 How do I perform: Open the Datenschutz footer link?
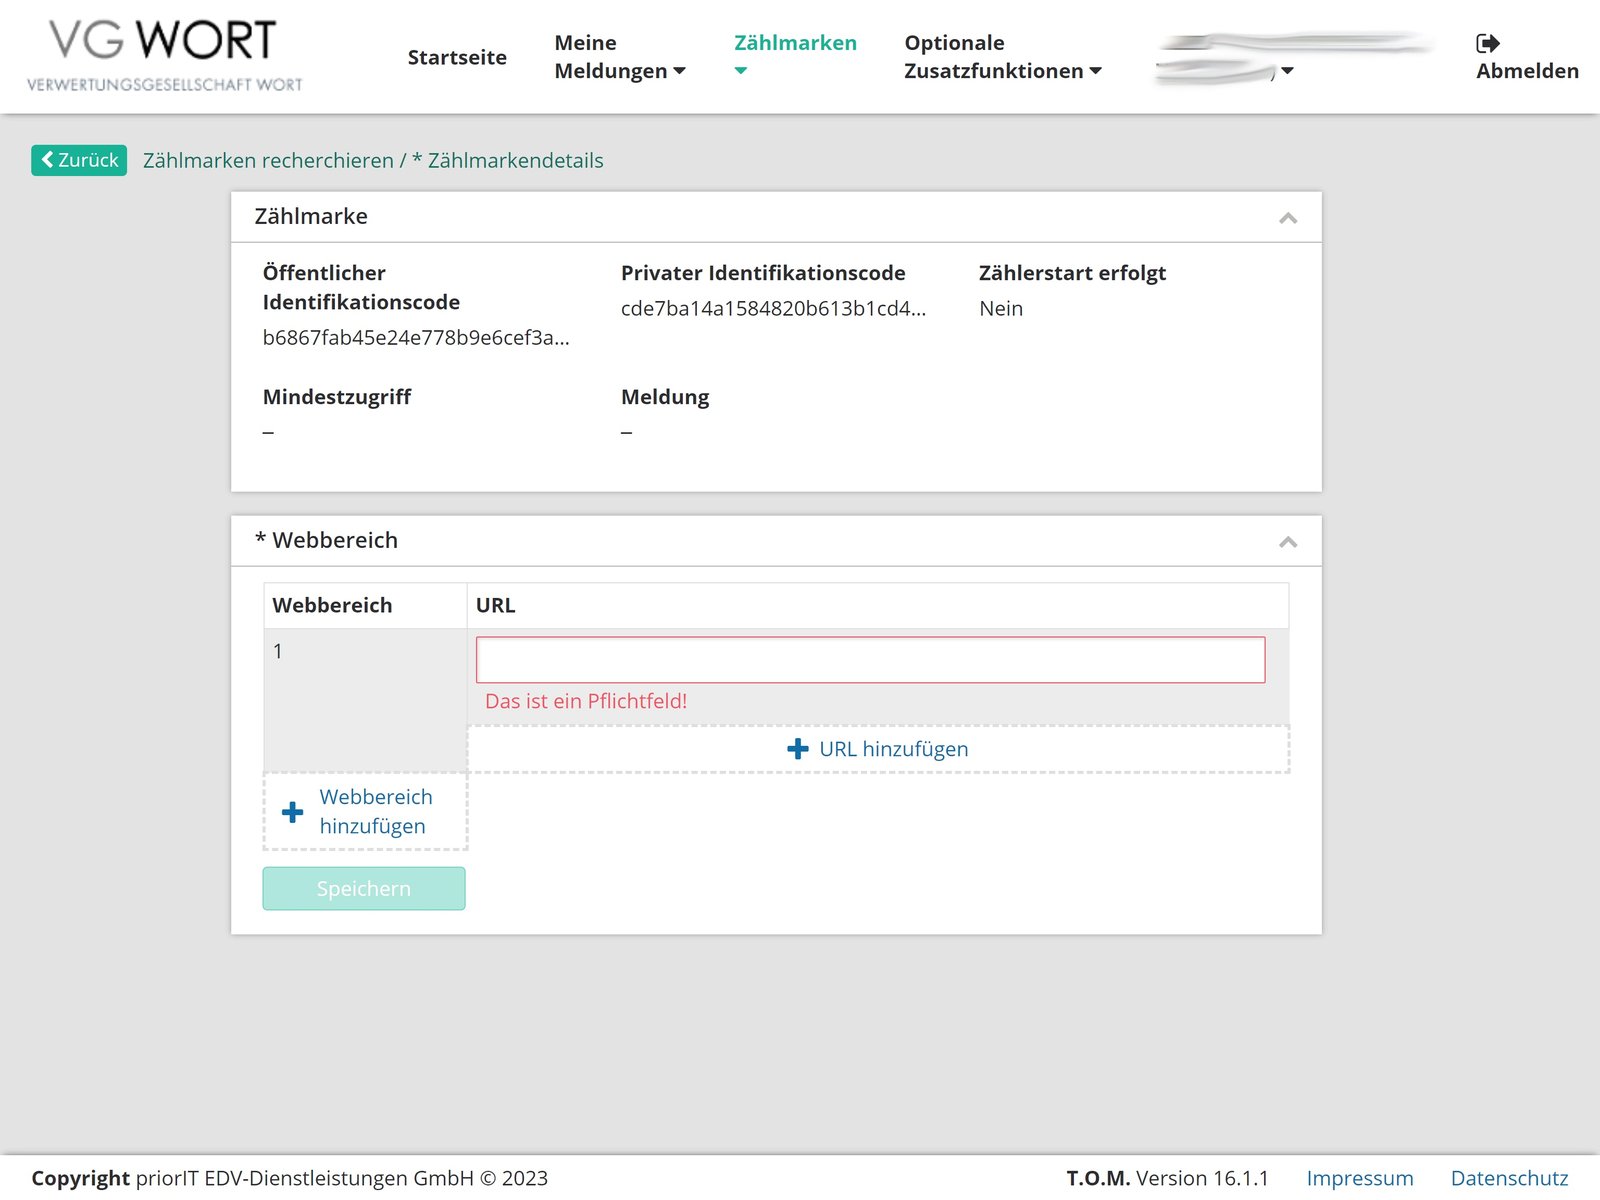point(1509,1178)
